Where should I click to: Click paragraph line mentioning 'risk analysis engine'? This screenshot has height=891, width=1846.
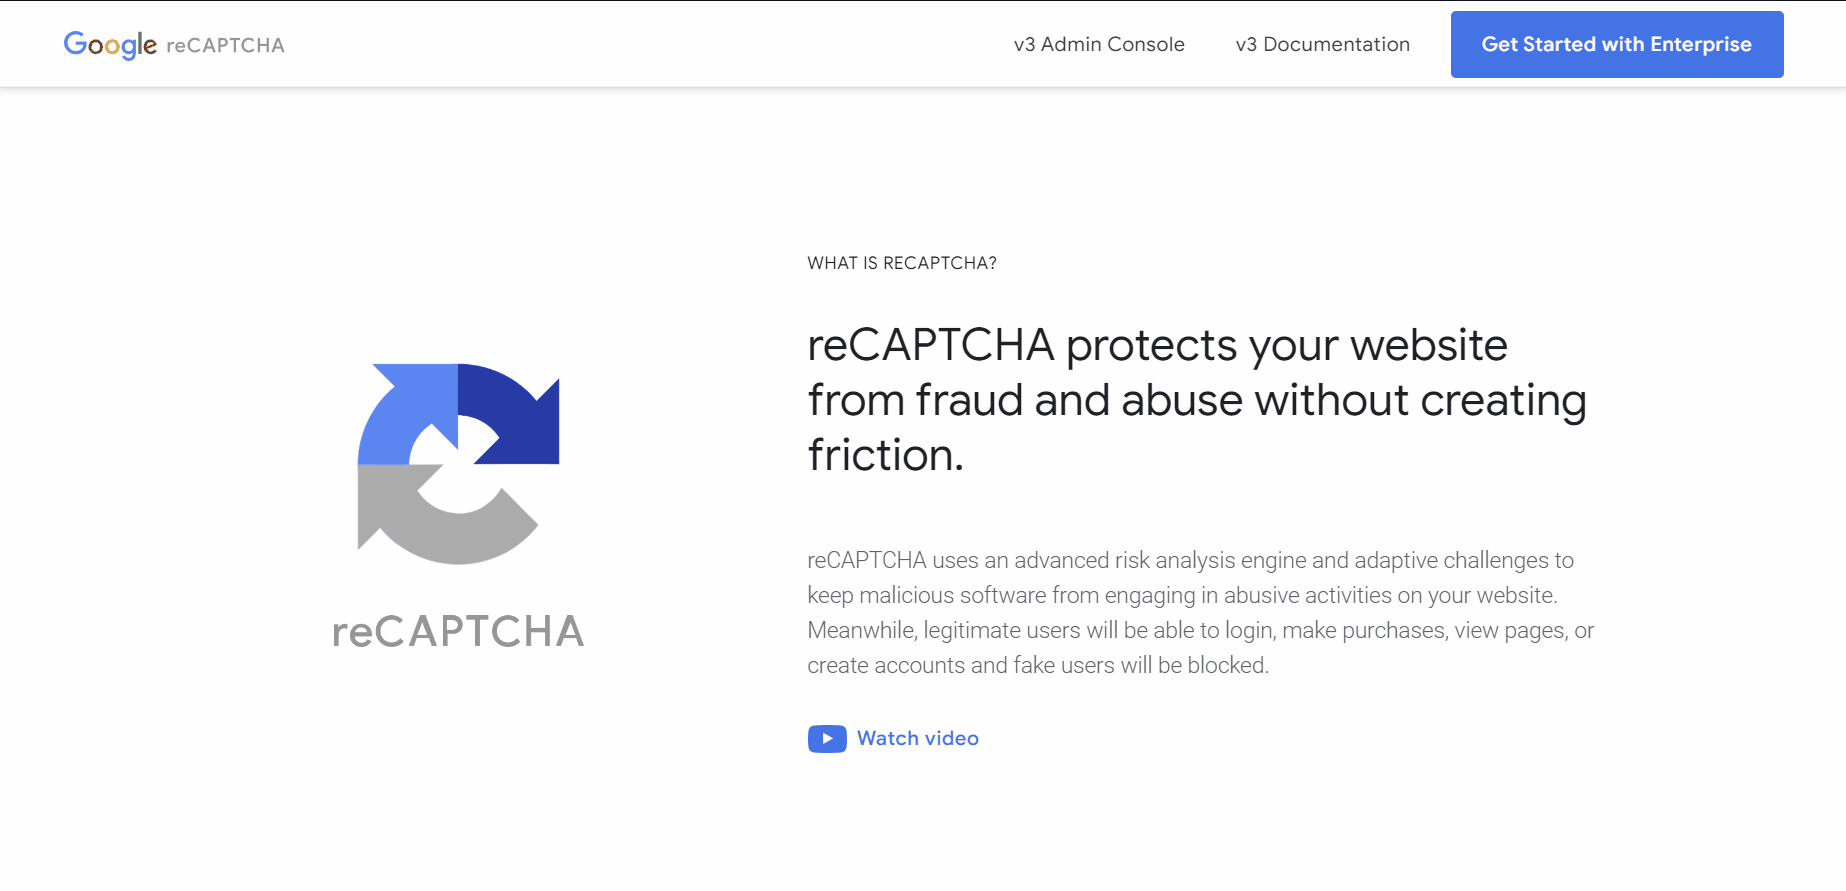coord(1190,560)
